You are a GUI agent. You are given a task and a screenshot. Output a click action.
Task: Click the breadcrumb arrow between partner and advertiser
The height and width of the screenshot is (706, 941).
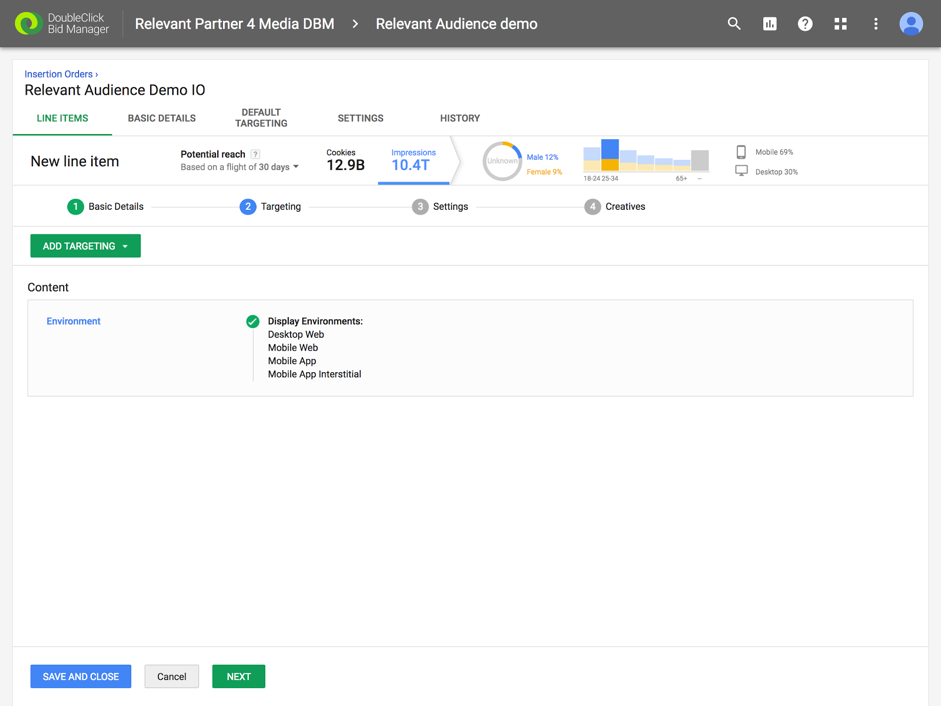click(355, 23)
